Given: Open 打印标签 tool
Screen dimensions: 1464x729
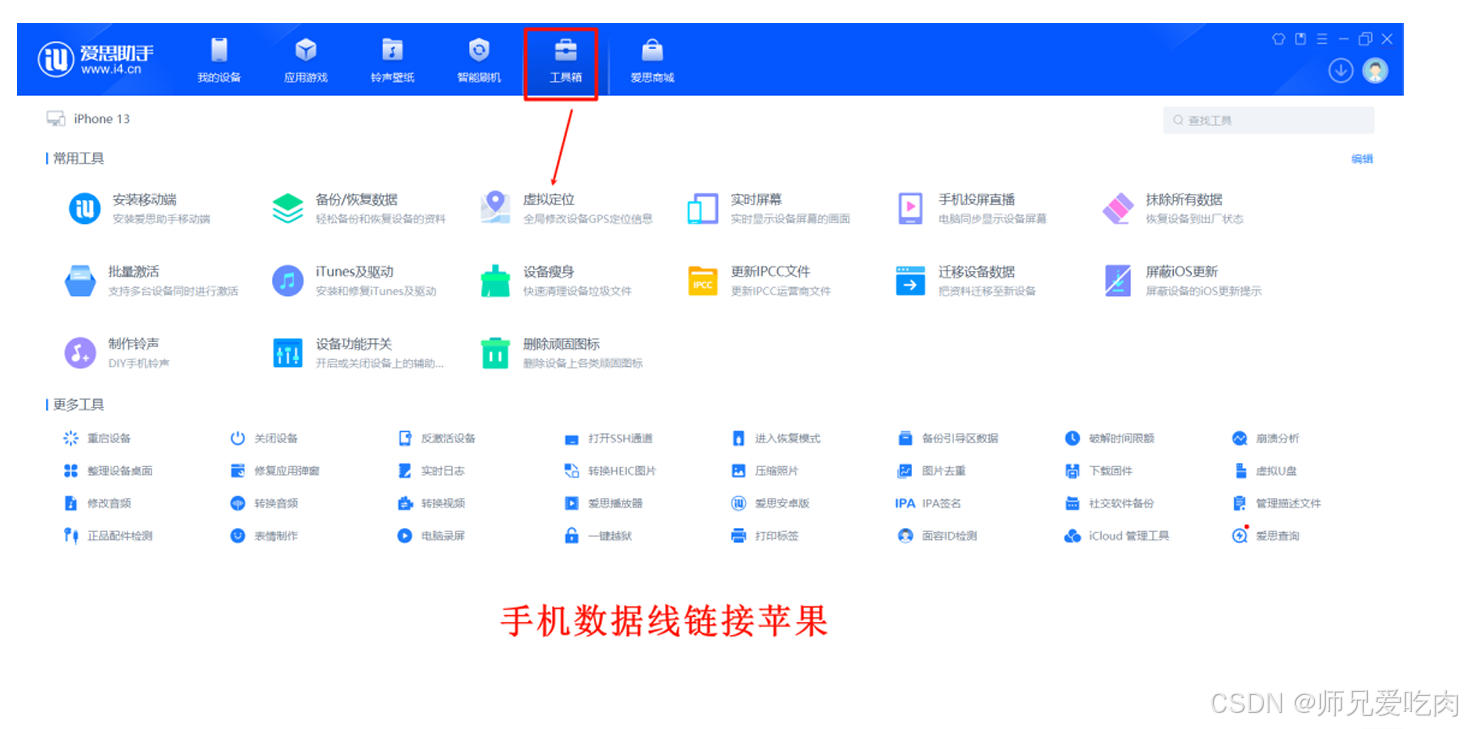Looking at the screenshot, I should click(x=765, y=536).
